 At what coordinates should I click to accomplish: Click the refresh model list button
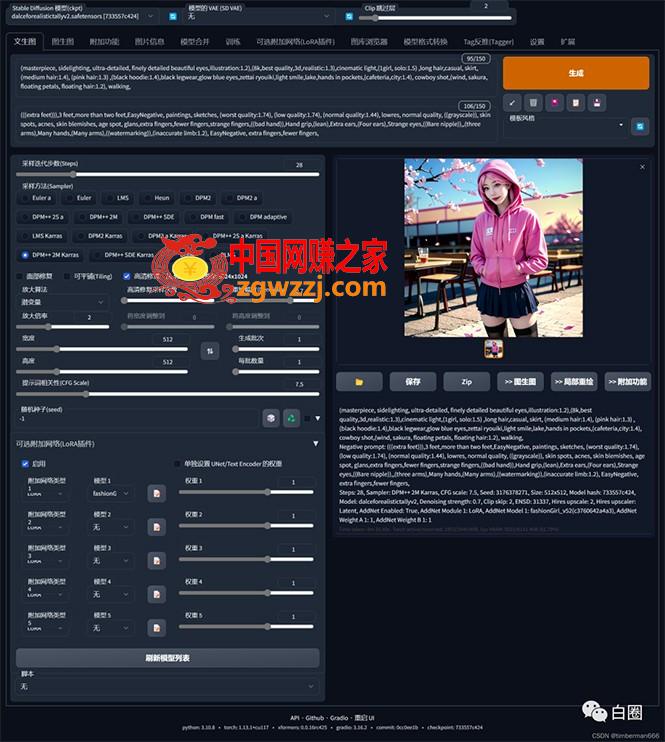[x=168, y=658]
